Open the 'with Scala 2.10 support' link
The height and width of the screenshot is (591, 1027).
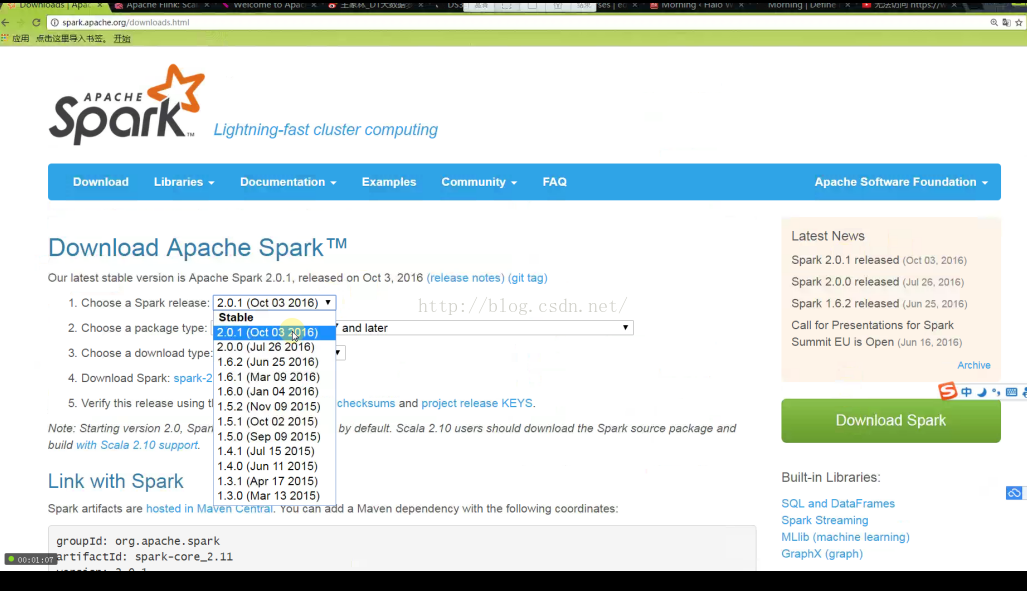tap(137, 445)
